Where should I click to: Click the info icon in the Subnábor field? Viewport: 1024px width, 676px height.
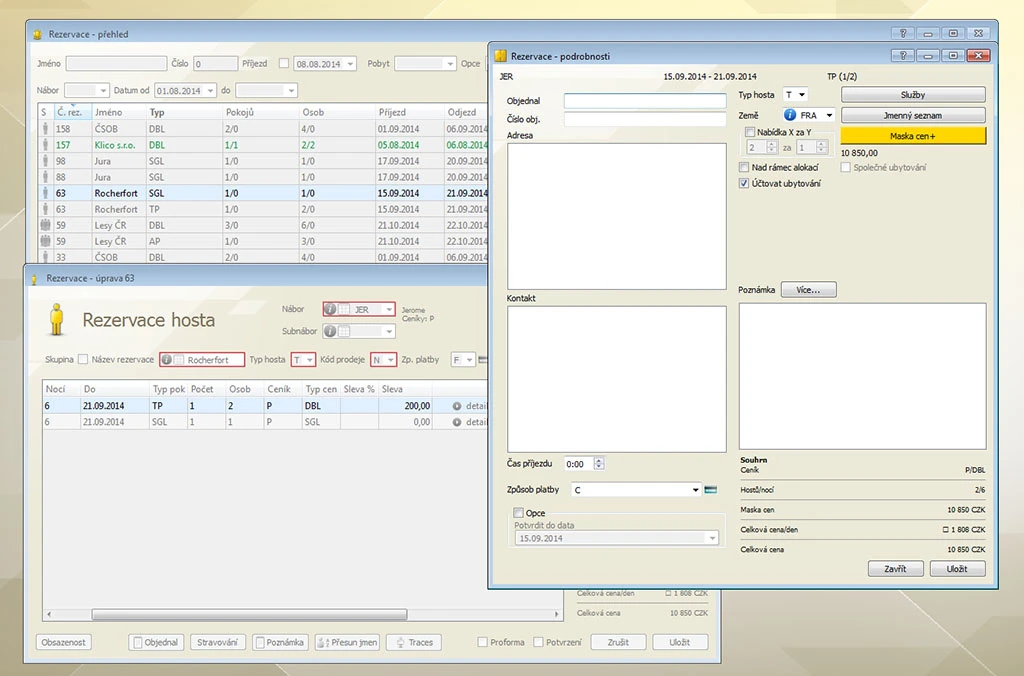(x=331, y=331)
